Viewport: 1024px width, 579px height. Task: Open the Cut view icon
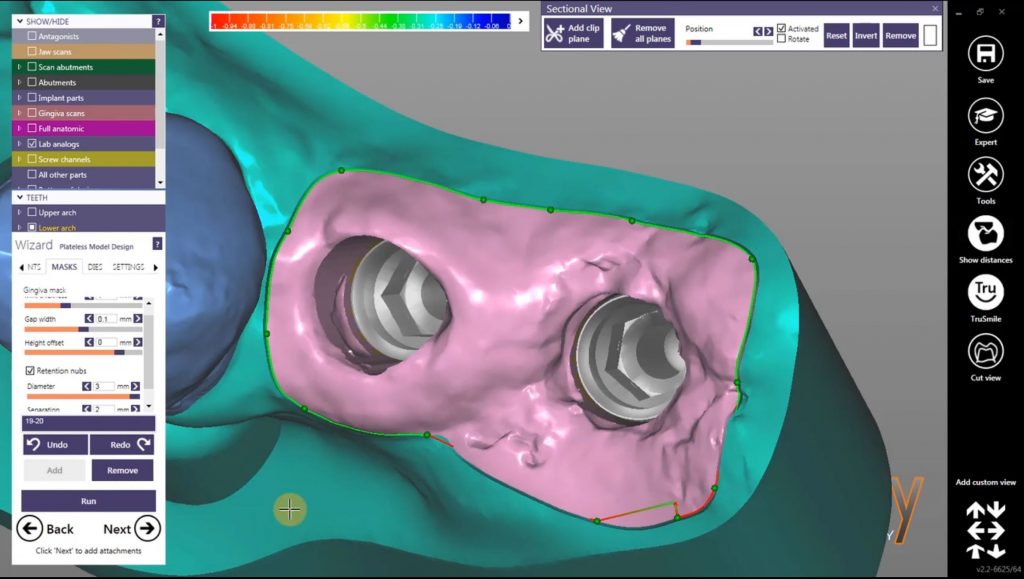(985, 351)
